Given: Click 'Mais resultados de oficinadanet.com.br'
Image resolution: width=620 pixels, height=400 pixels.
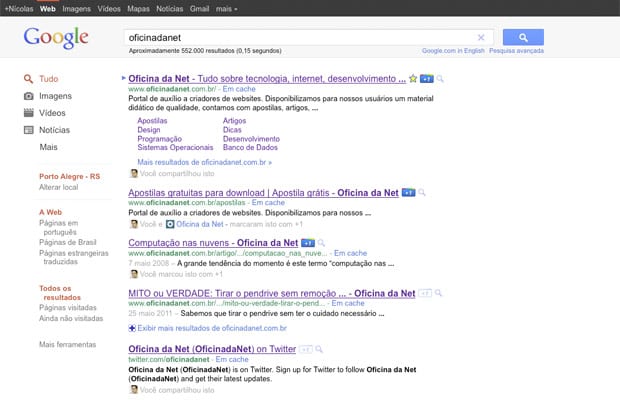Looking at the screenshot, I should click(204, 162).
